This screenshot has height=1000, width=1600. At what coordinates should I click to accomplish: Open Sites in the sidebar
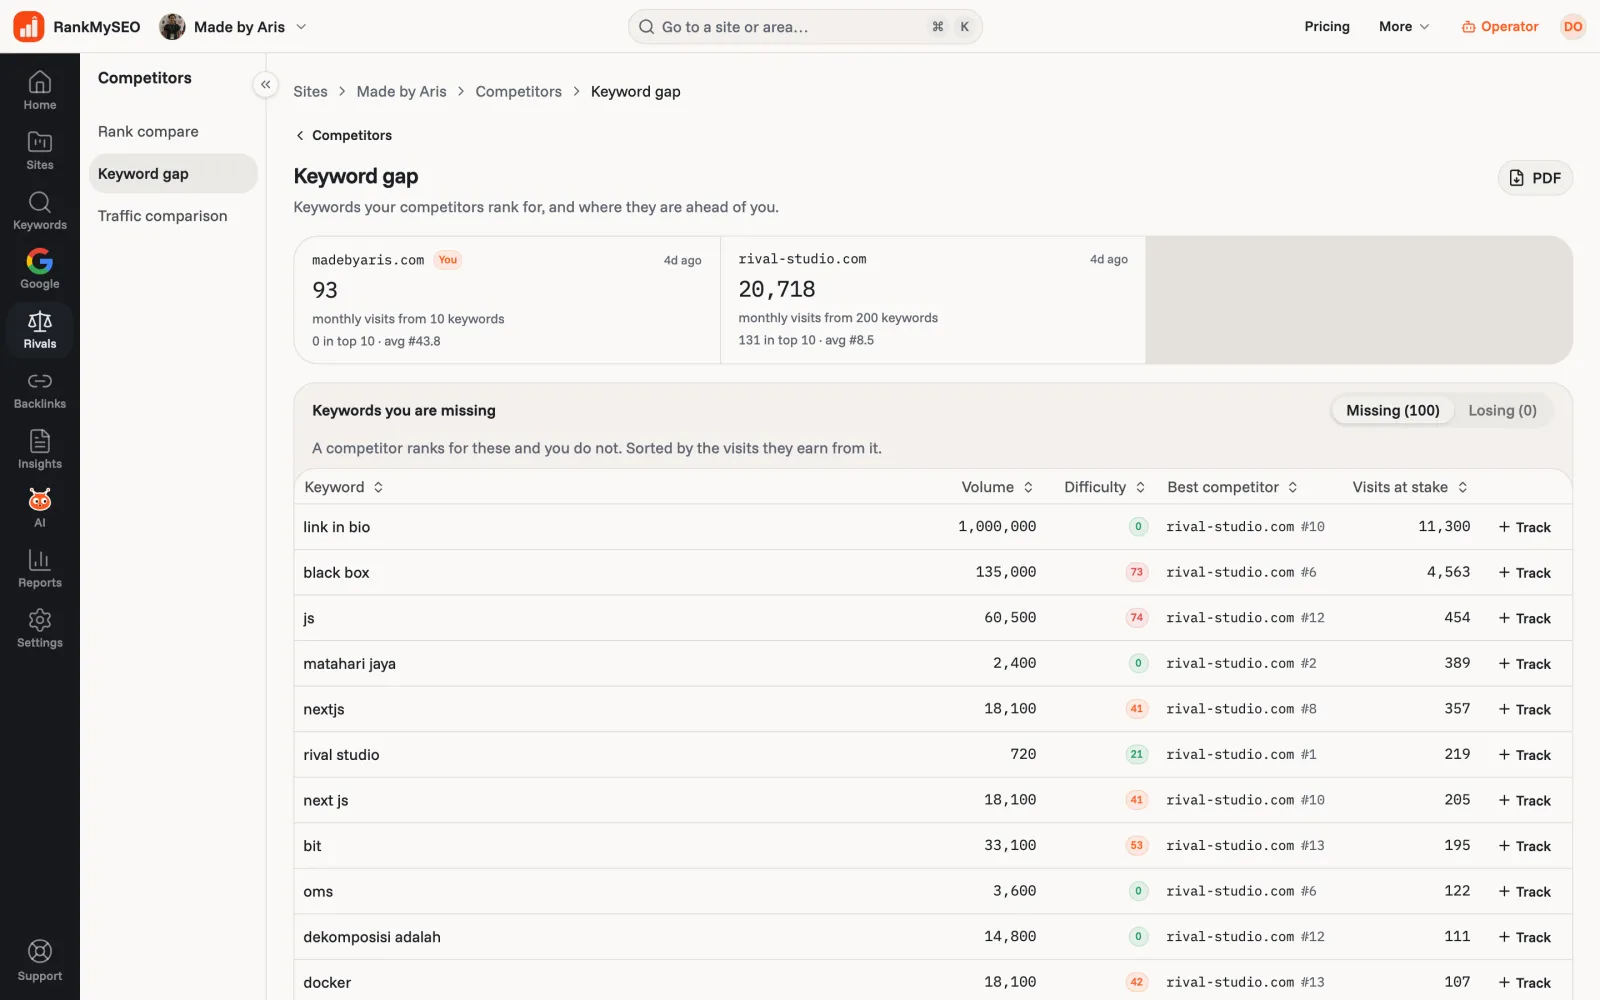tap(40, 151)
